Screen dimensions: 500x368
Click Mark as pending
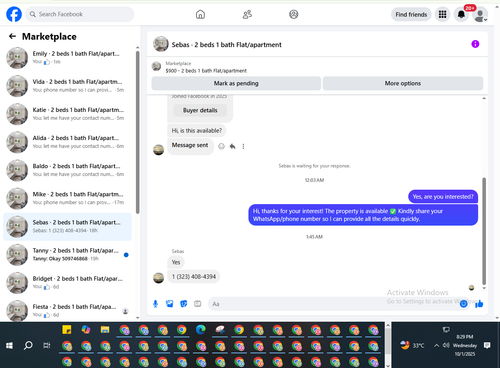coord(236,83)
